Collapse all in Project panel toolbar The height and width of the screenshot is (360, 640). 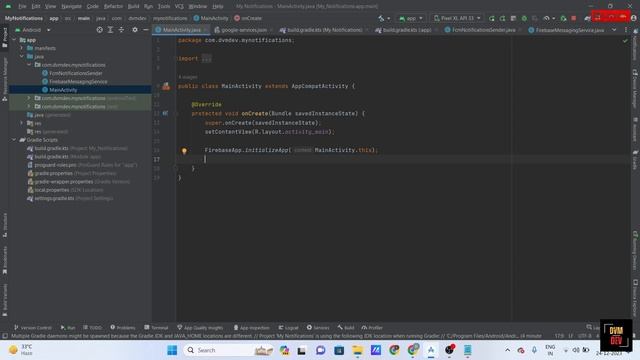tap(121, 30)
